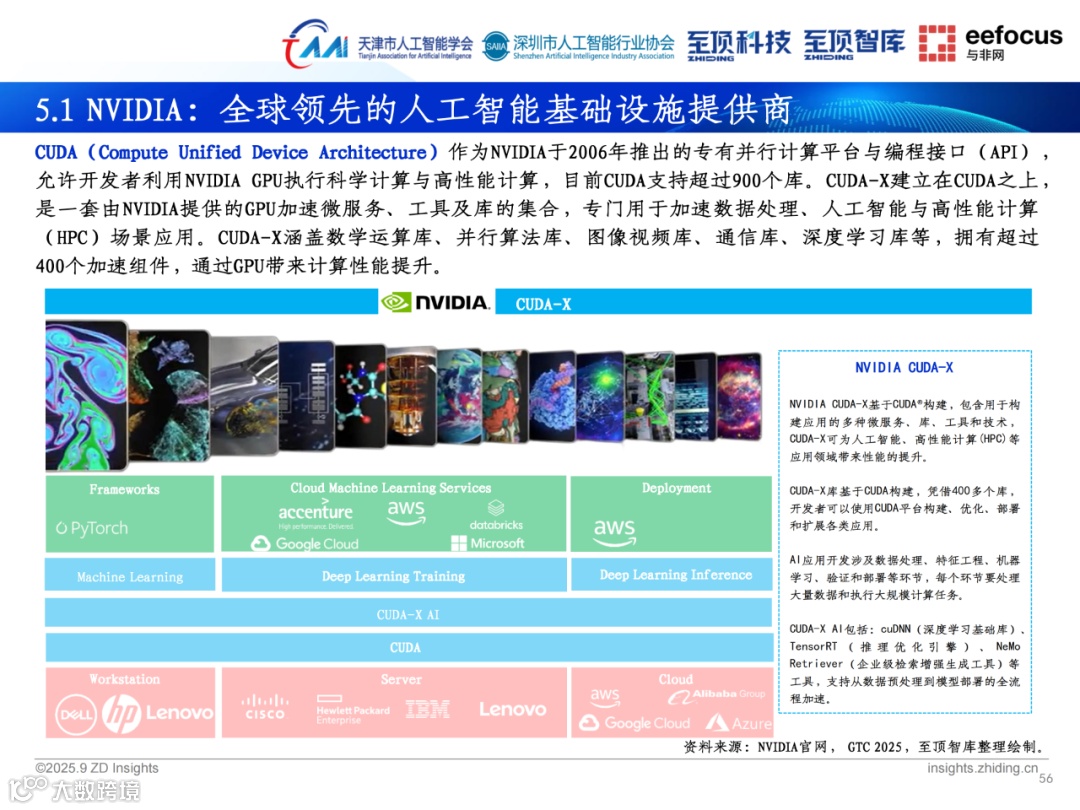
Task: Click the first colorful fluid simulation thumbnail
Action: pyautogui.click(x=87, y=395)
